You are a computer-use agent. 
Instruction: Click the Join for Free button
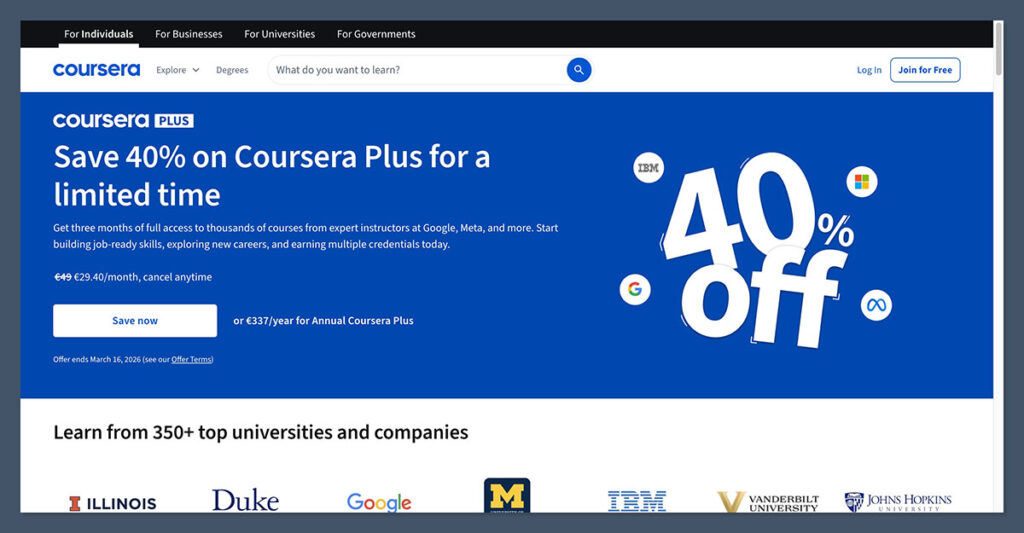925,70
